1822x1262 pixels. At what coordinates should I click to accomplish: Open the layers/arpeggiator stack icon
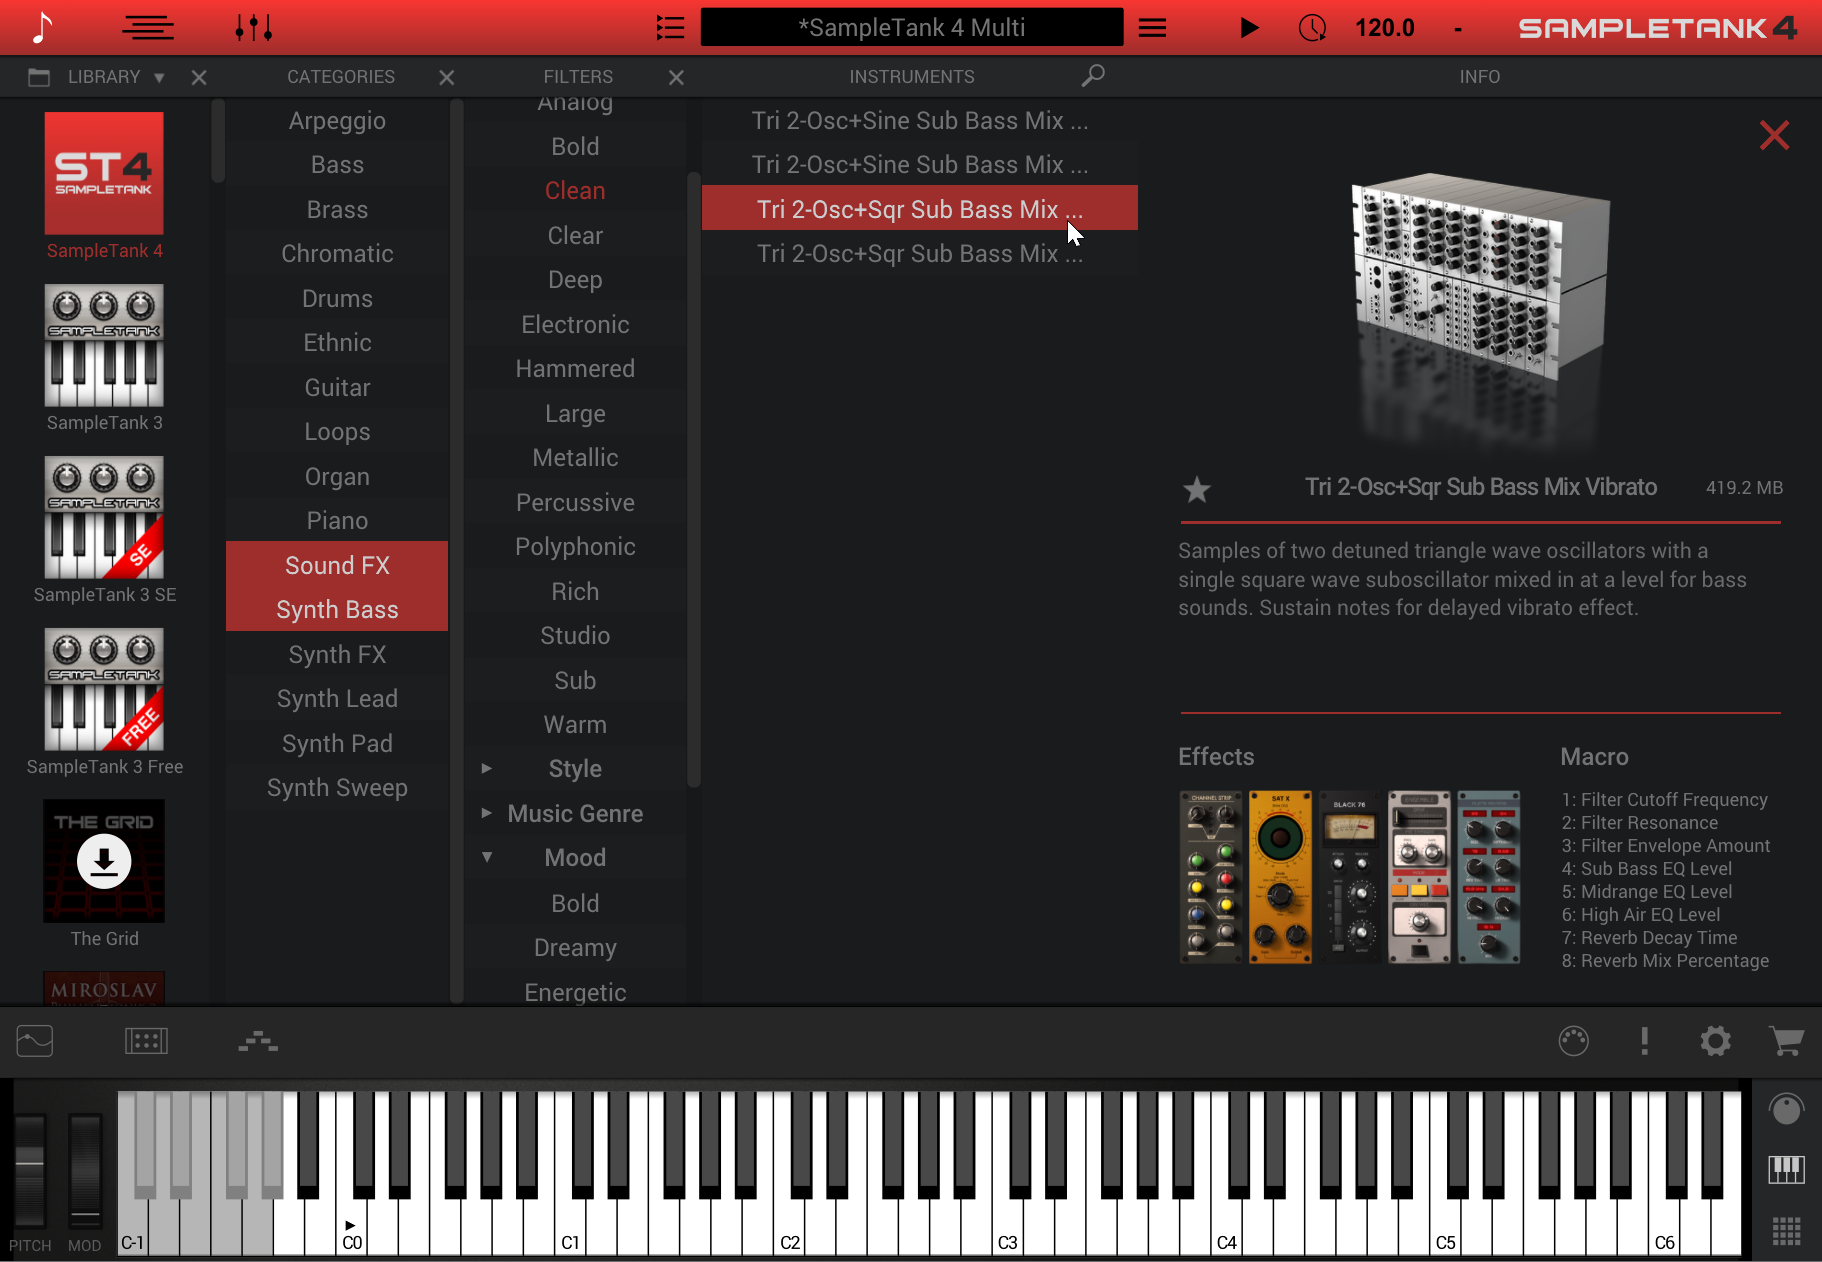258,1041
